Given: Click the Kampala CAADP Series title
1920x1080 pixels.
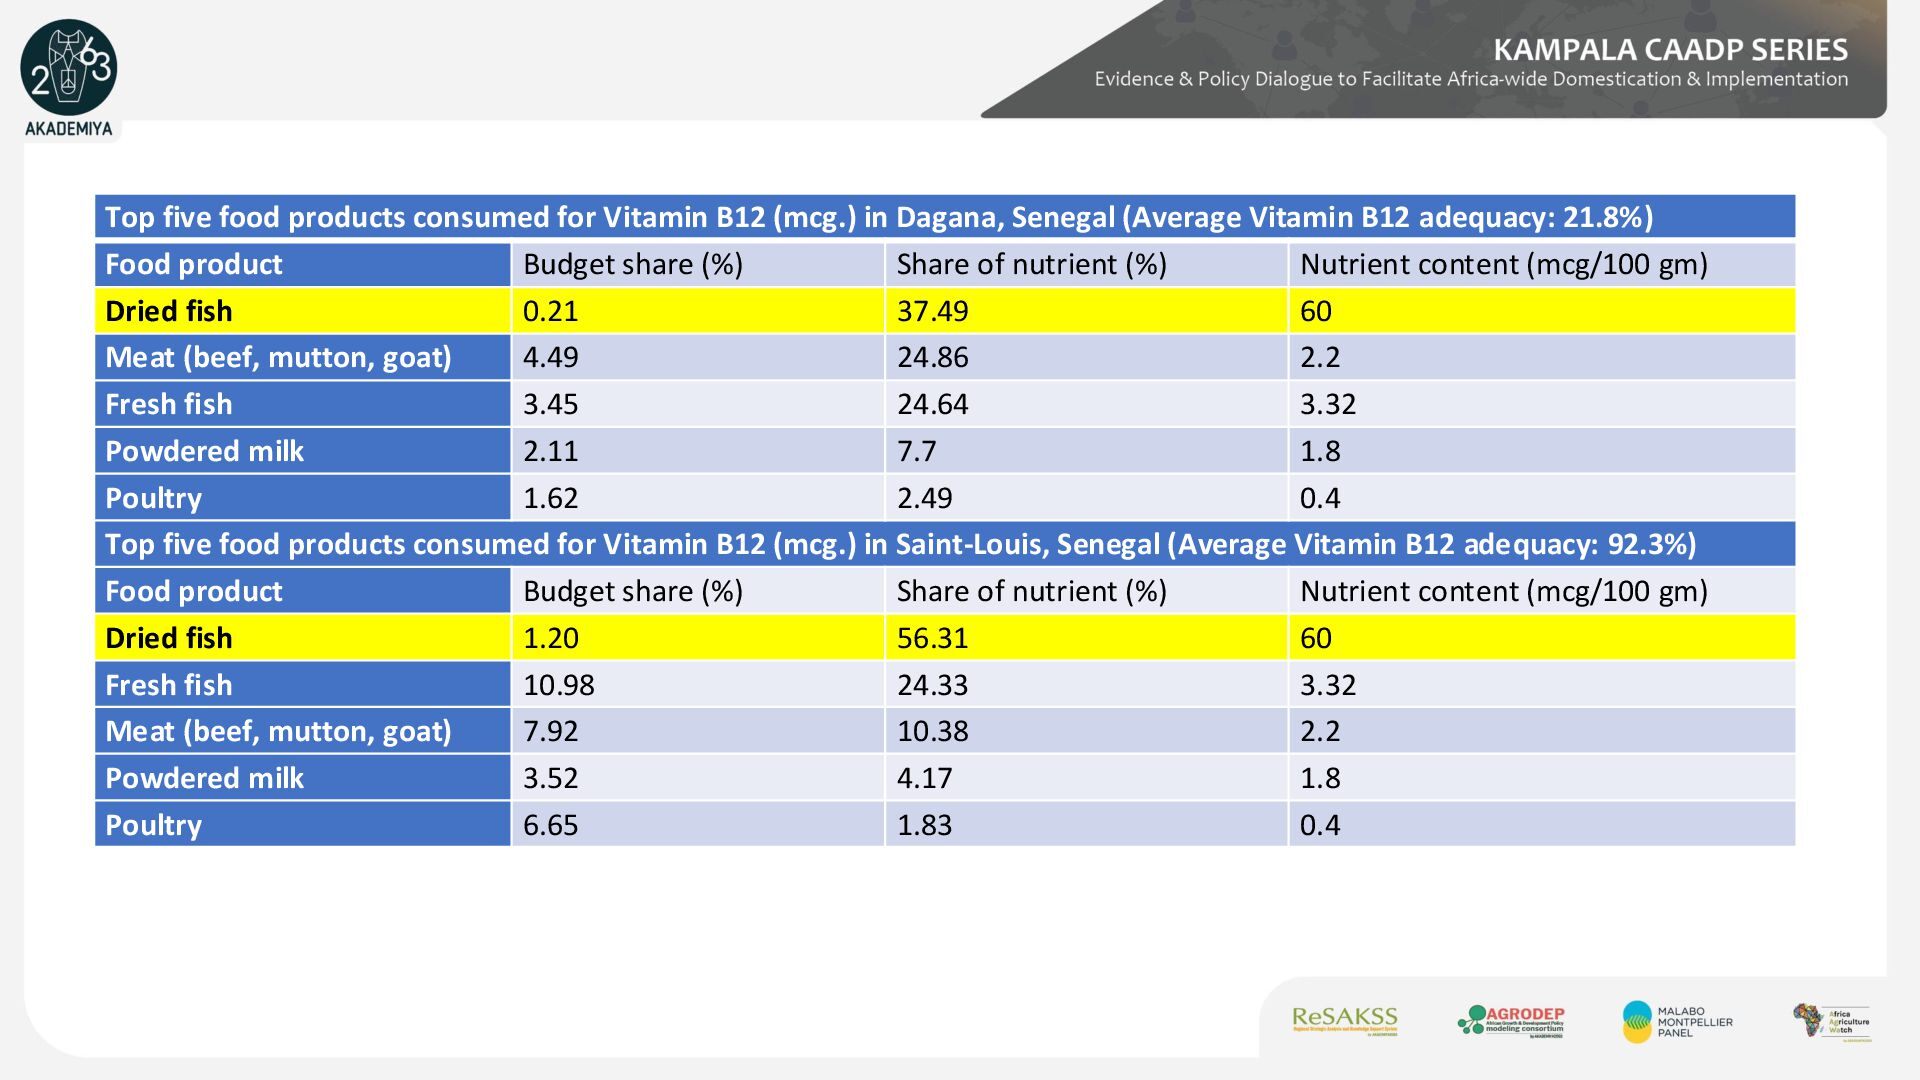Looking at the screenshot, I should [1670, 50].
